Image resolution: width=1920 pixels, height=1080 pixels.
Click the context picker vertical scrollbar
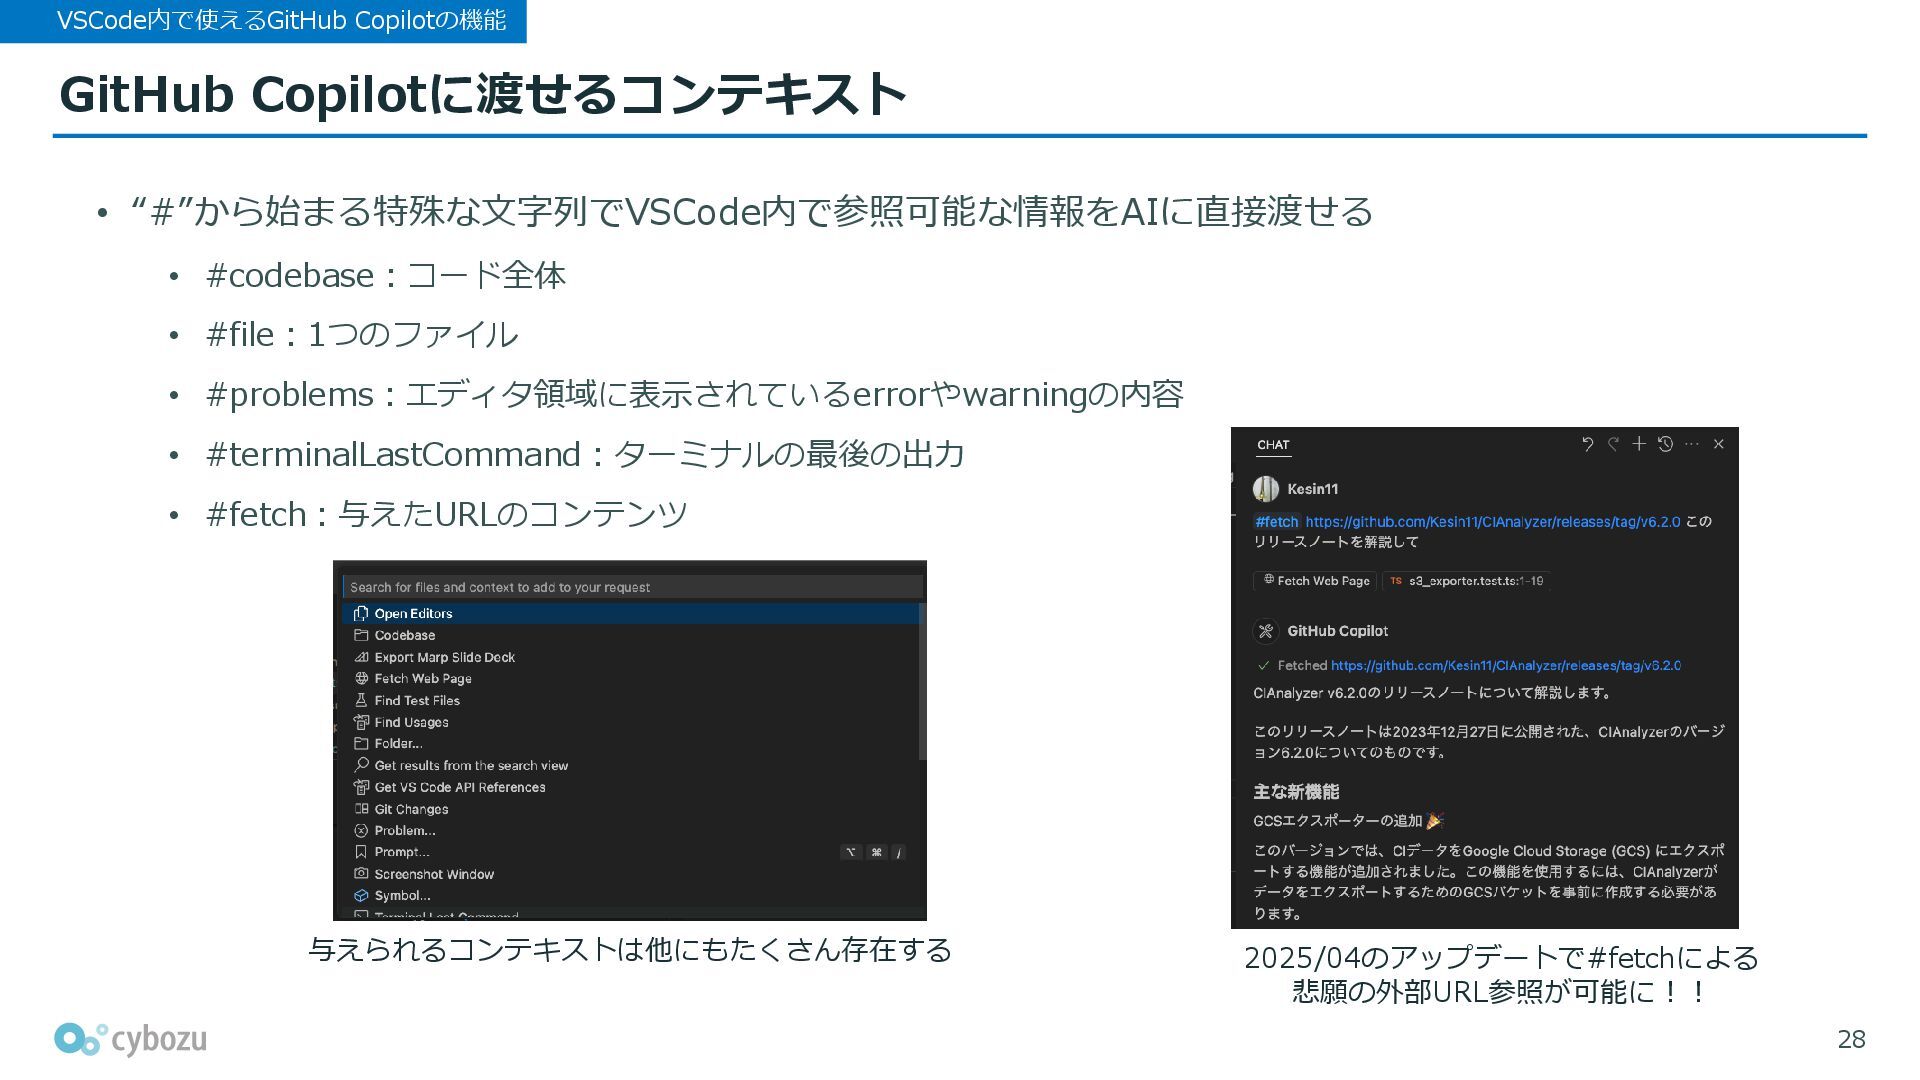pos(922,680)
